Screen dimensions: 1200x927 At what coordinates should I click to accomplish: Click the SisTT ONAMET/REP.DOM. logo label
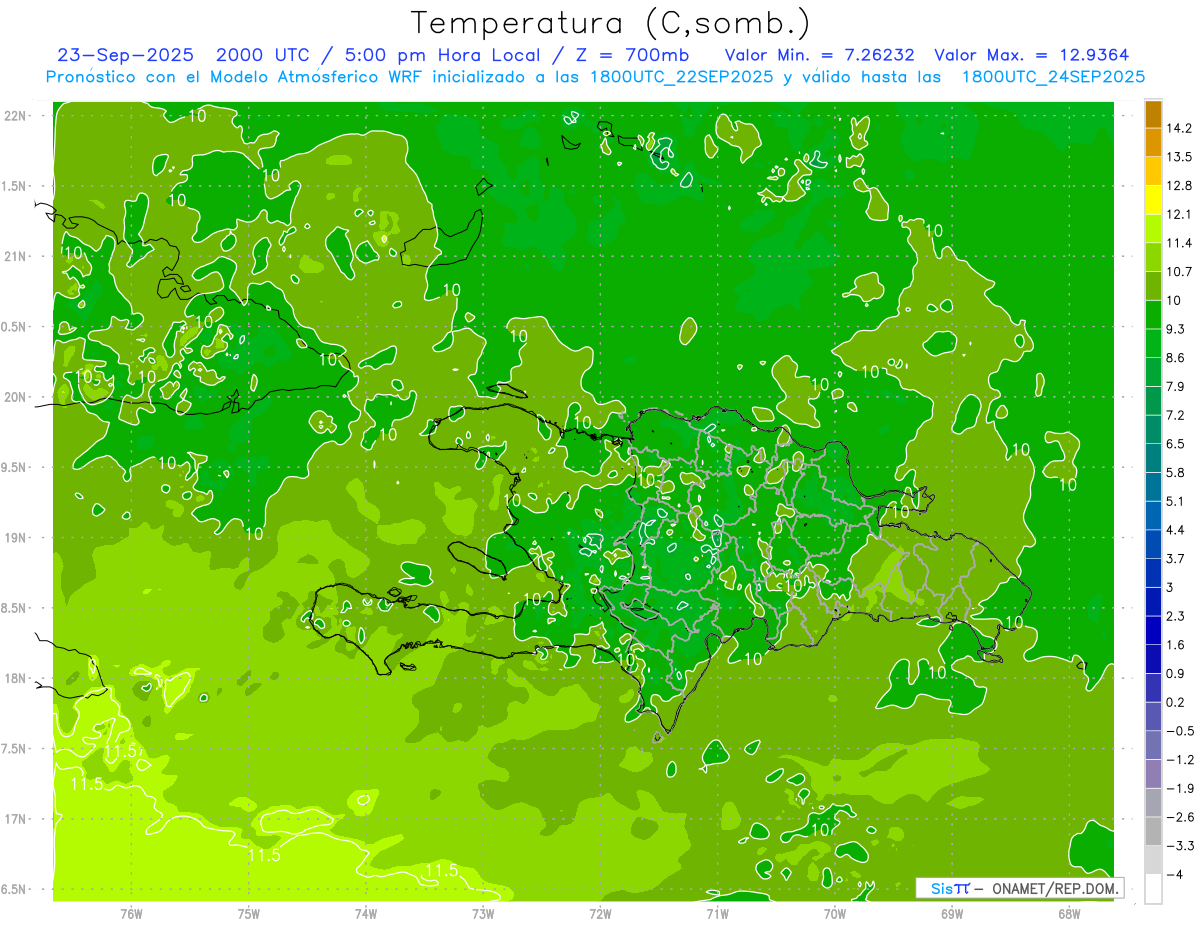click(x=1019, y=888)
